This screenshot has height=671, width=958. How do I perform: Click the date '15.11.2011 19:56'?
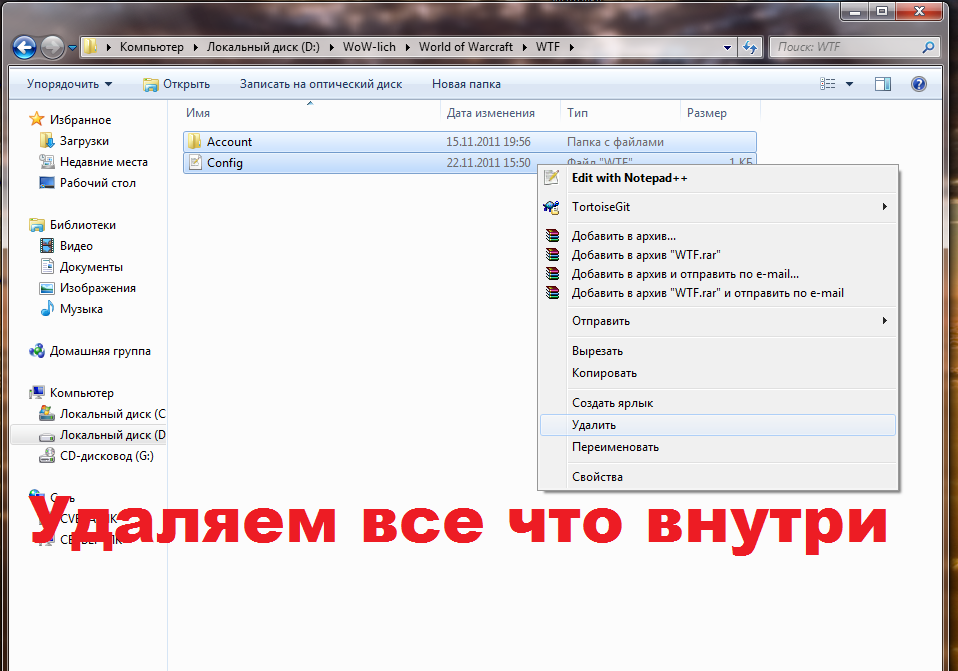(x=488, y=142)
